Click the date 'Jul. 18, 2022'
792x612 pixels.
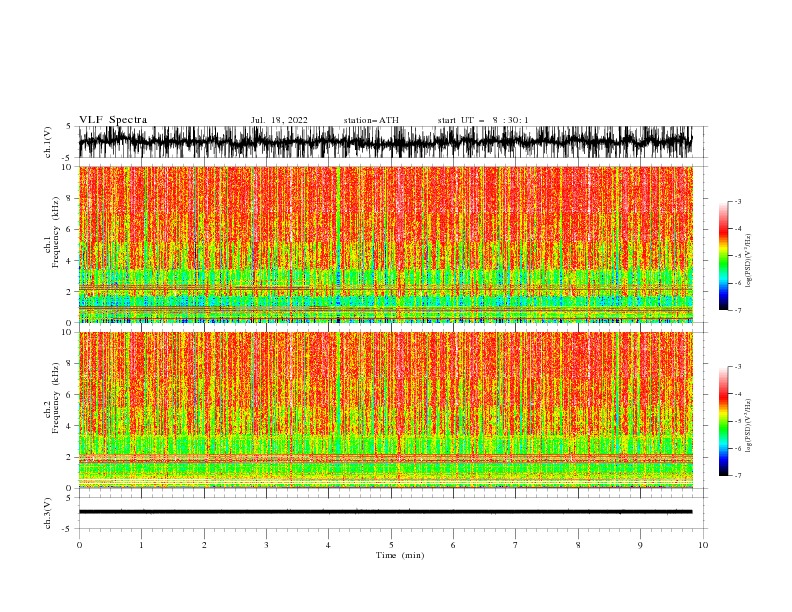(279, 120)
